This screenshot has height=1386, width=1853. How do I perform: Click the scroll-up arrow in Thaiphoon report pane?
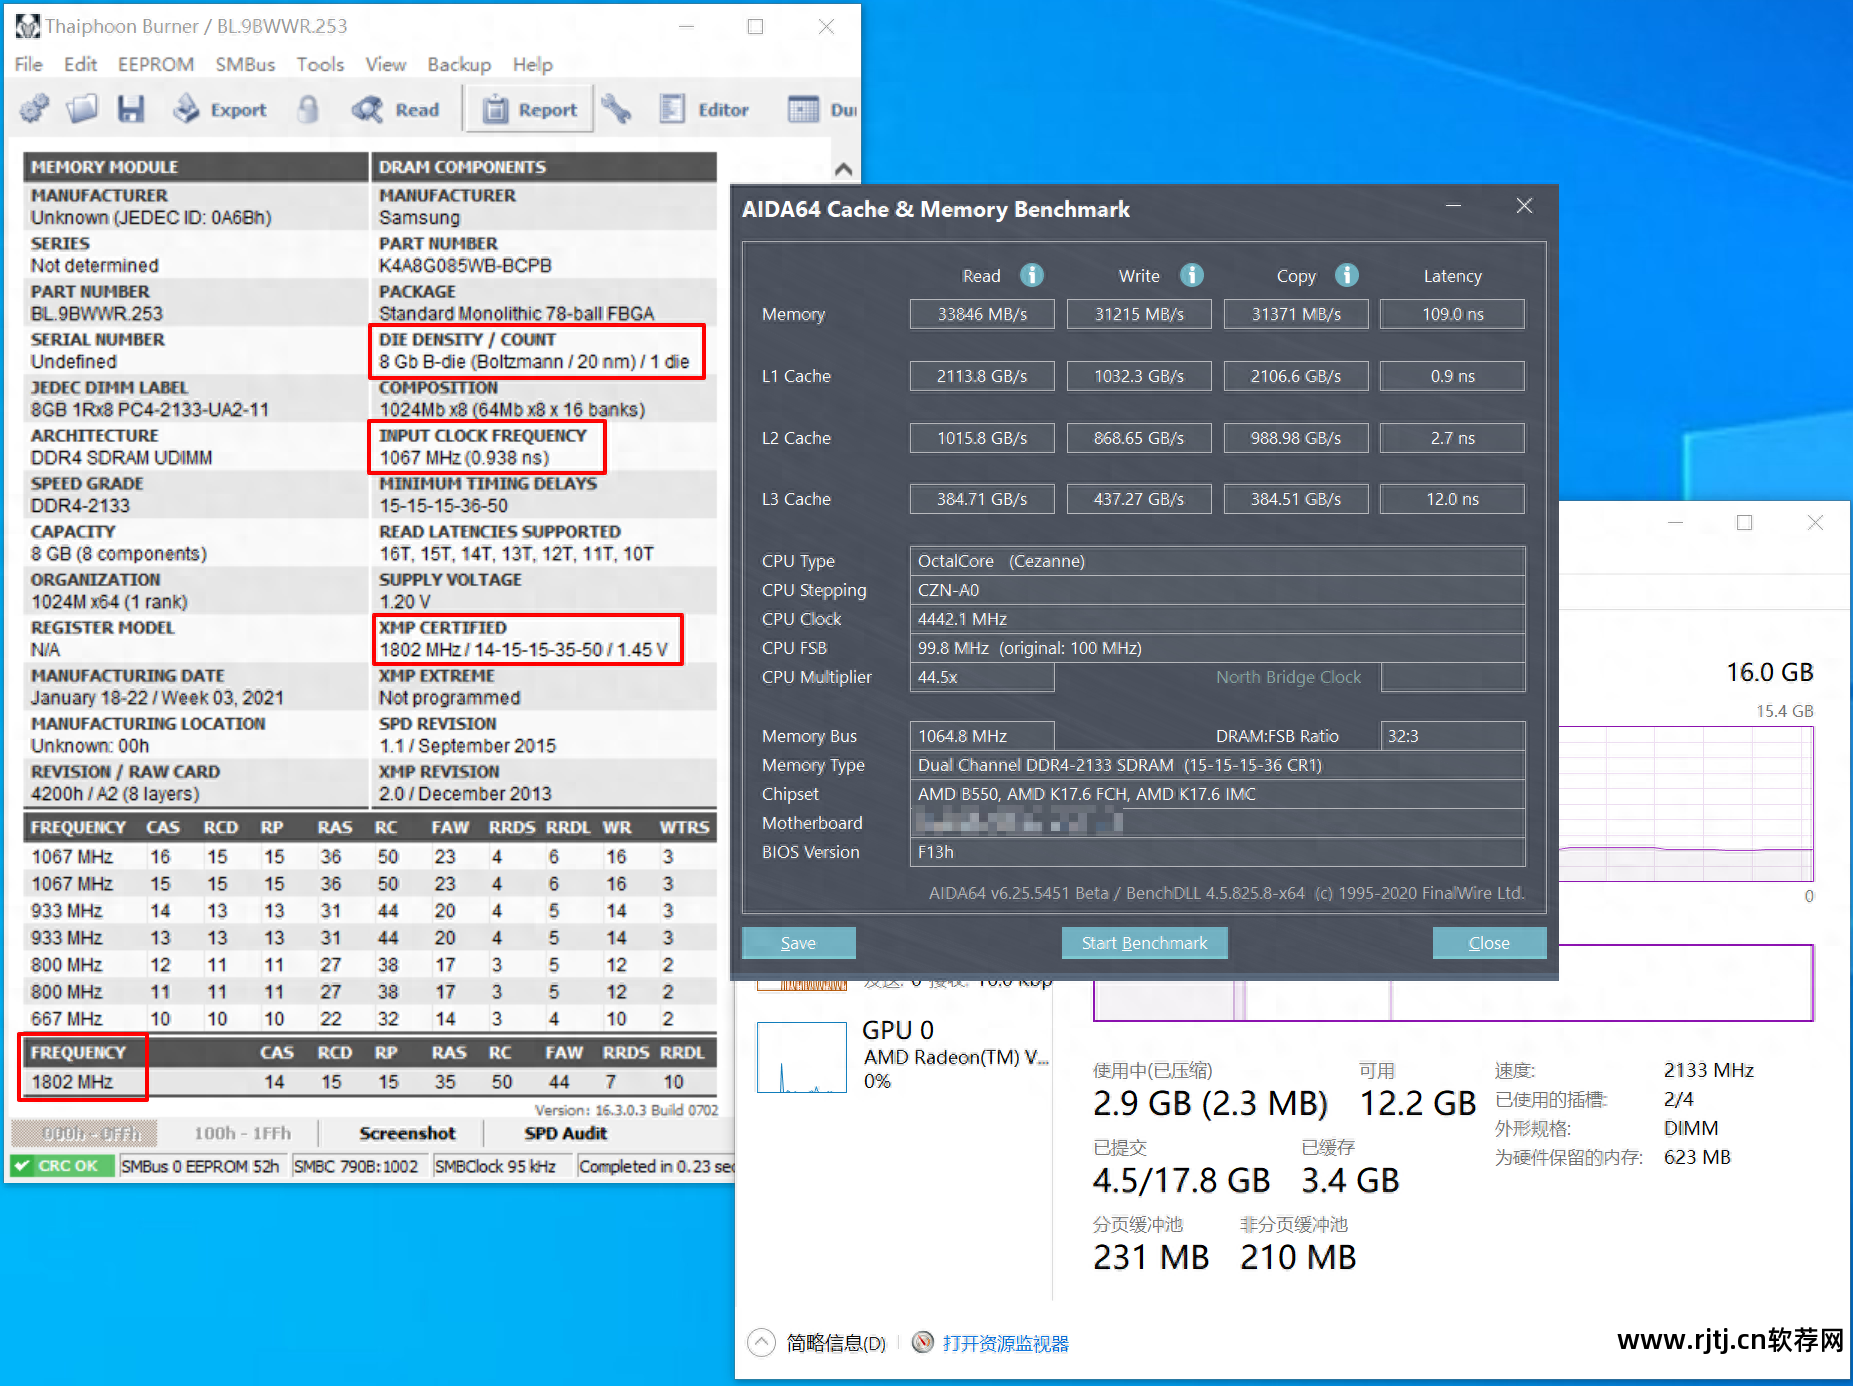(x=843, y=169)
